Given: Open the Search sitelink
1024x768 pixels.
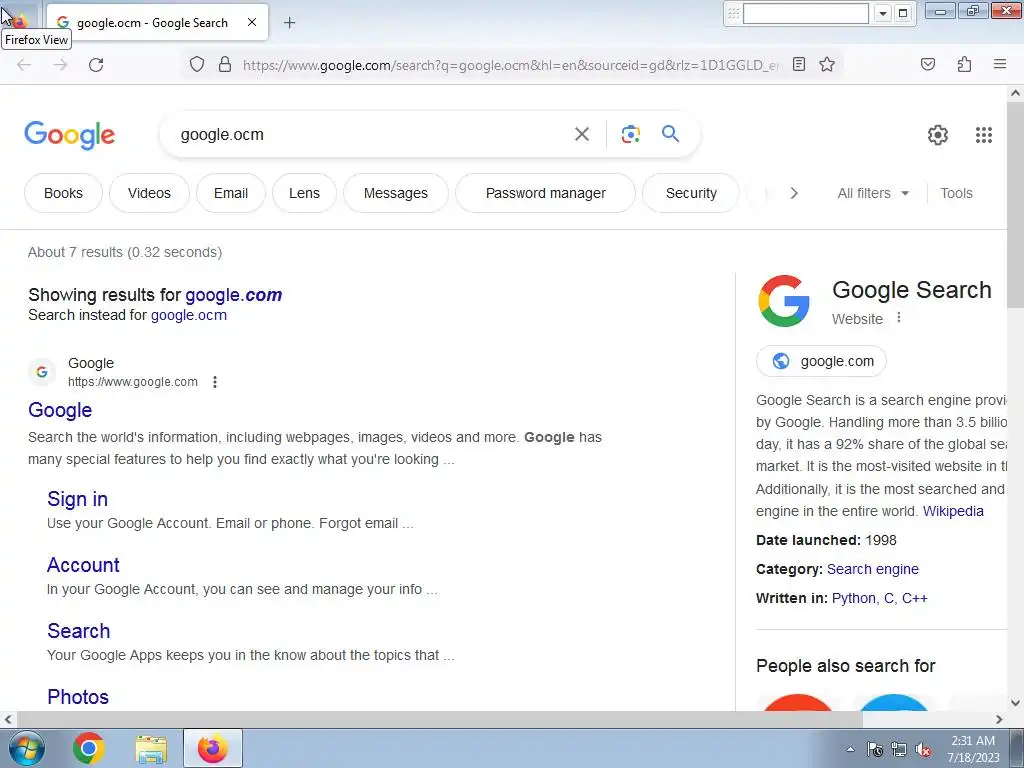Looking at the screenshot, I should pos(78,631).
